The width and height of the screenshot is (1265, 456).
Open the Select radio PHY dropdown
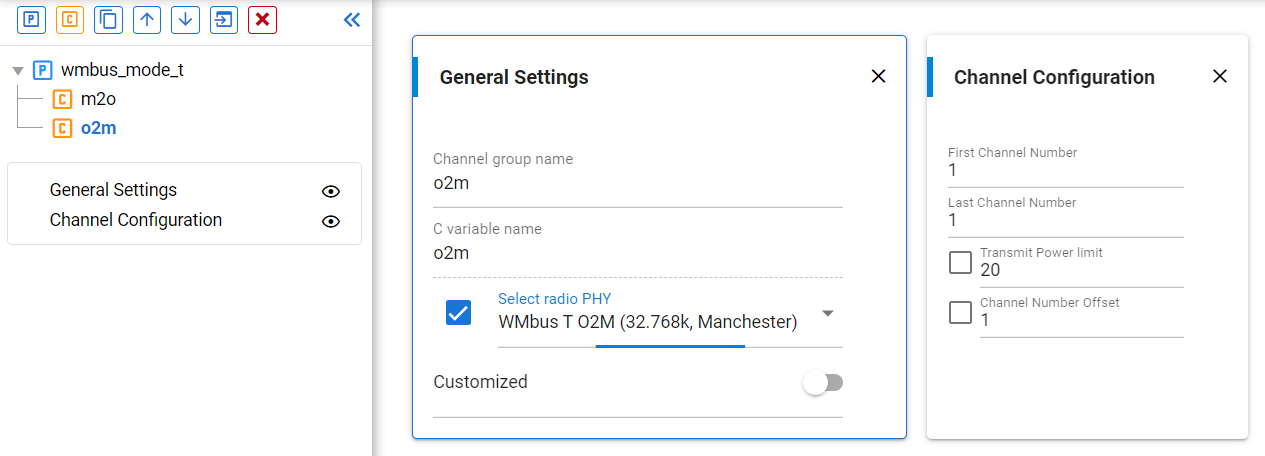pos(827,314)
